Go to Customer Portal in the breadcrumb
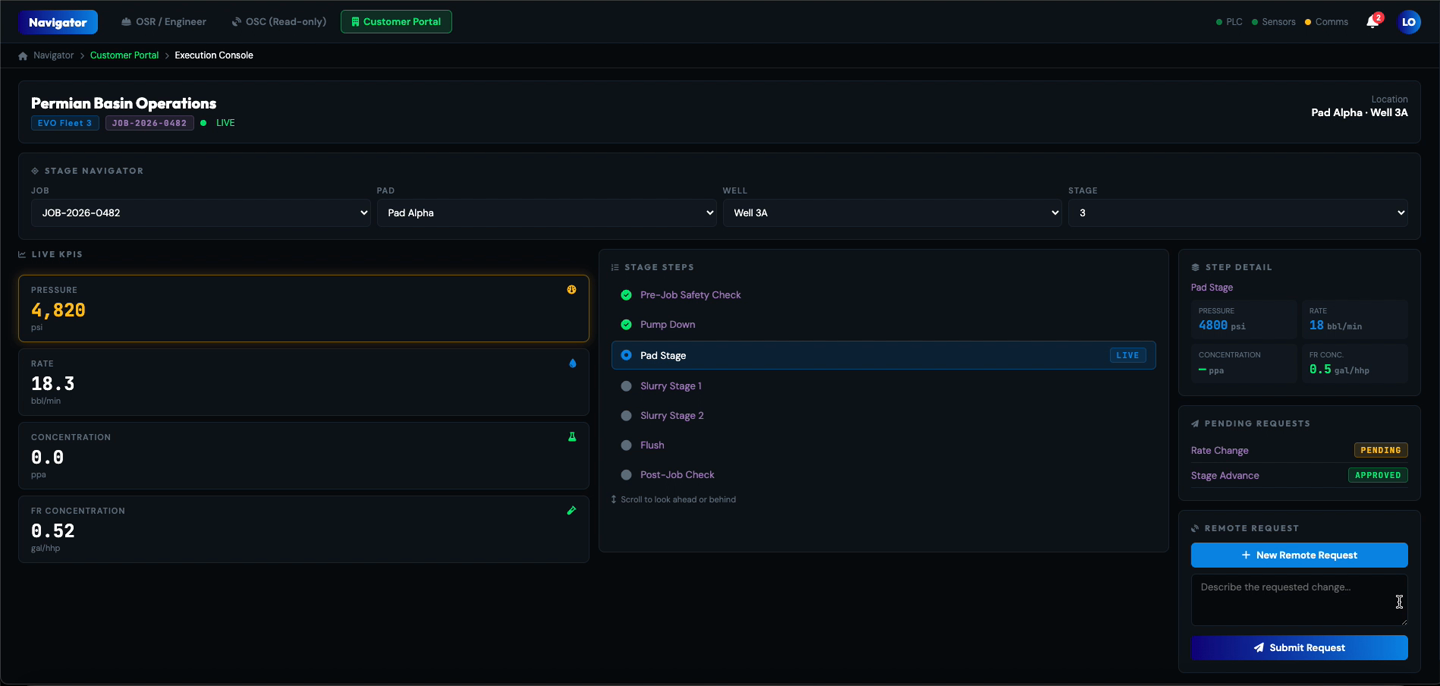The image size is (1440, 686). [x=124, y=56]
